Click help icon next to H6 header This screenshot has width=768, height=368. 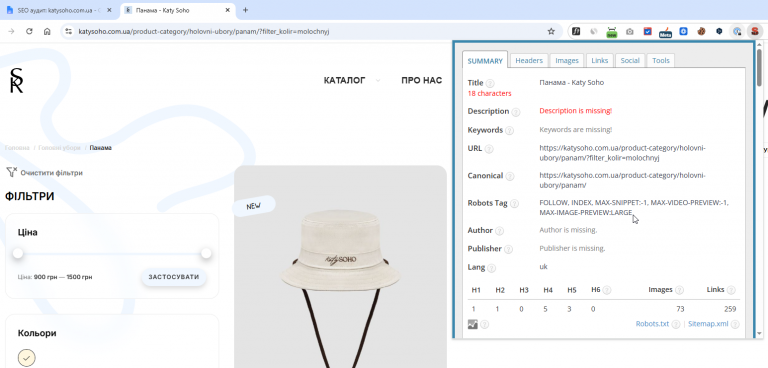click(606, 290)
